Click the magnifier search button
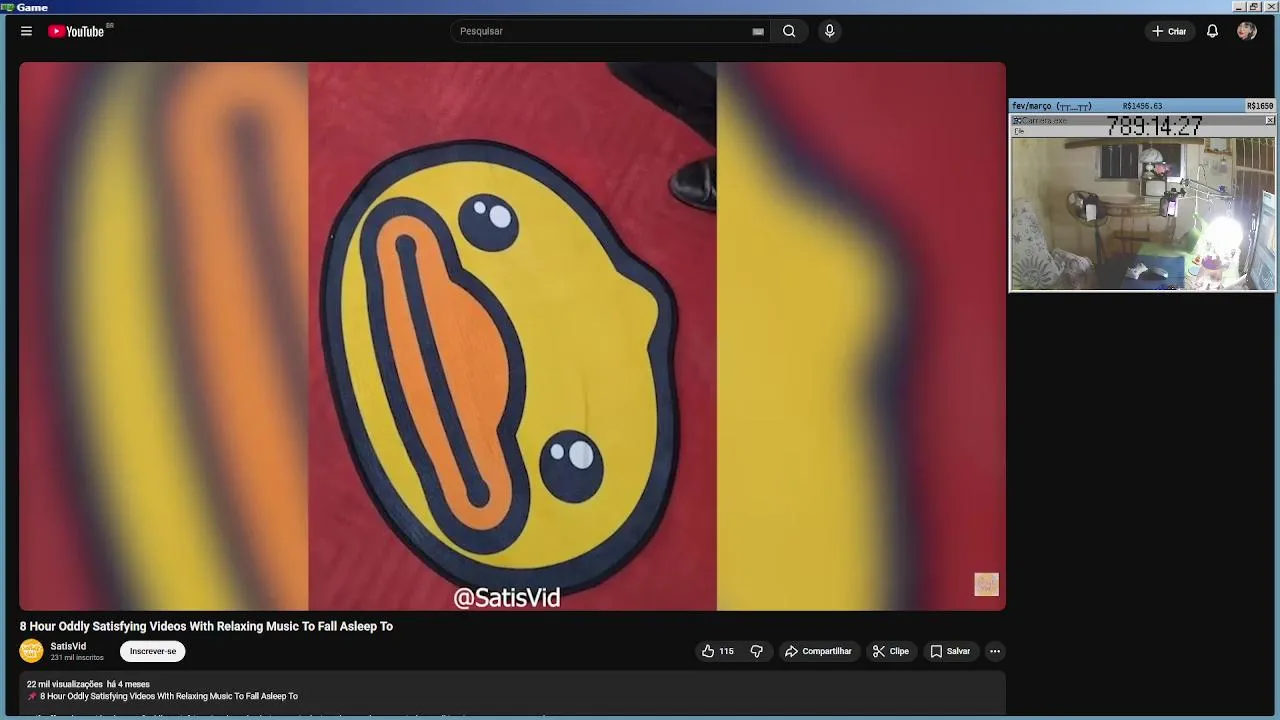Viewport: 1280px width, 720px height. [789, 31]
